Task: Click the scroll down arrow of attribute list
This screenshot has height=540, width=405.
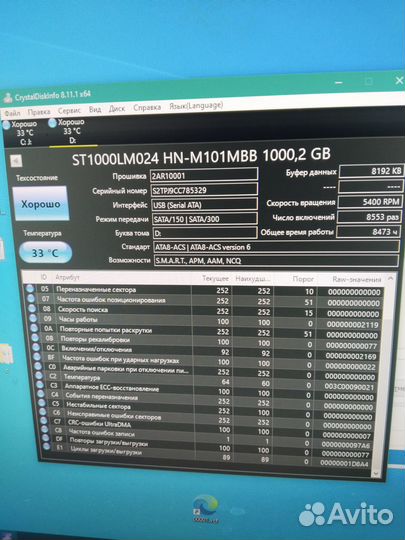Action: [x=376, y=474]
